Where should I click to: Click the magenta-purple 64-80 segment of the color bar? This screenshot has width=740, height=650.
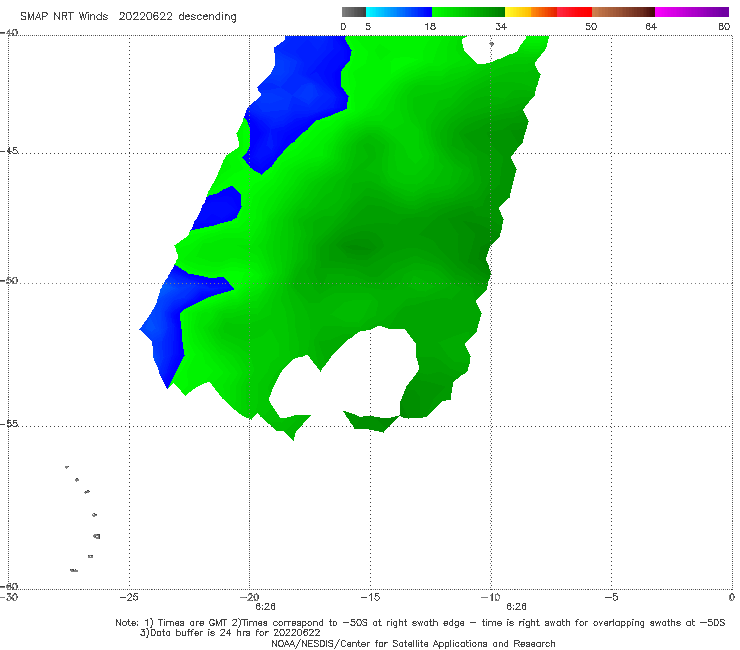692,12
